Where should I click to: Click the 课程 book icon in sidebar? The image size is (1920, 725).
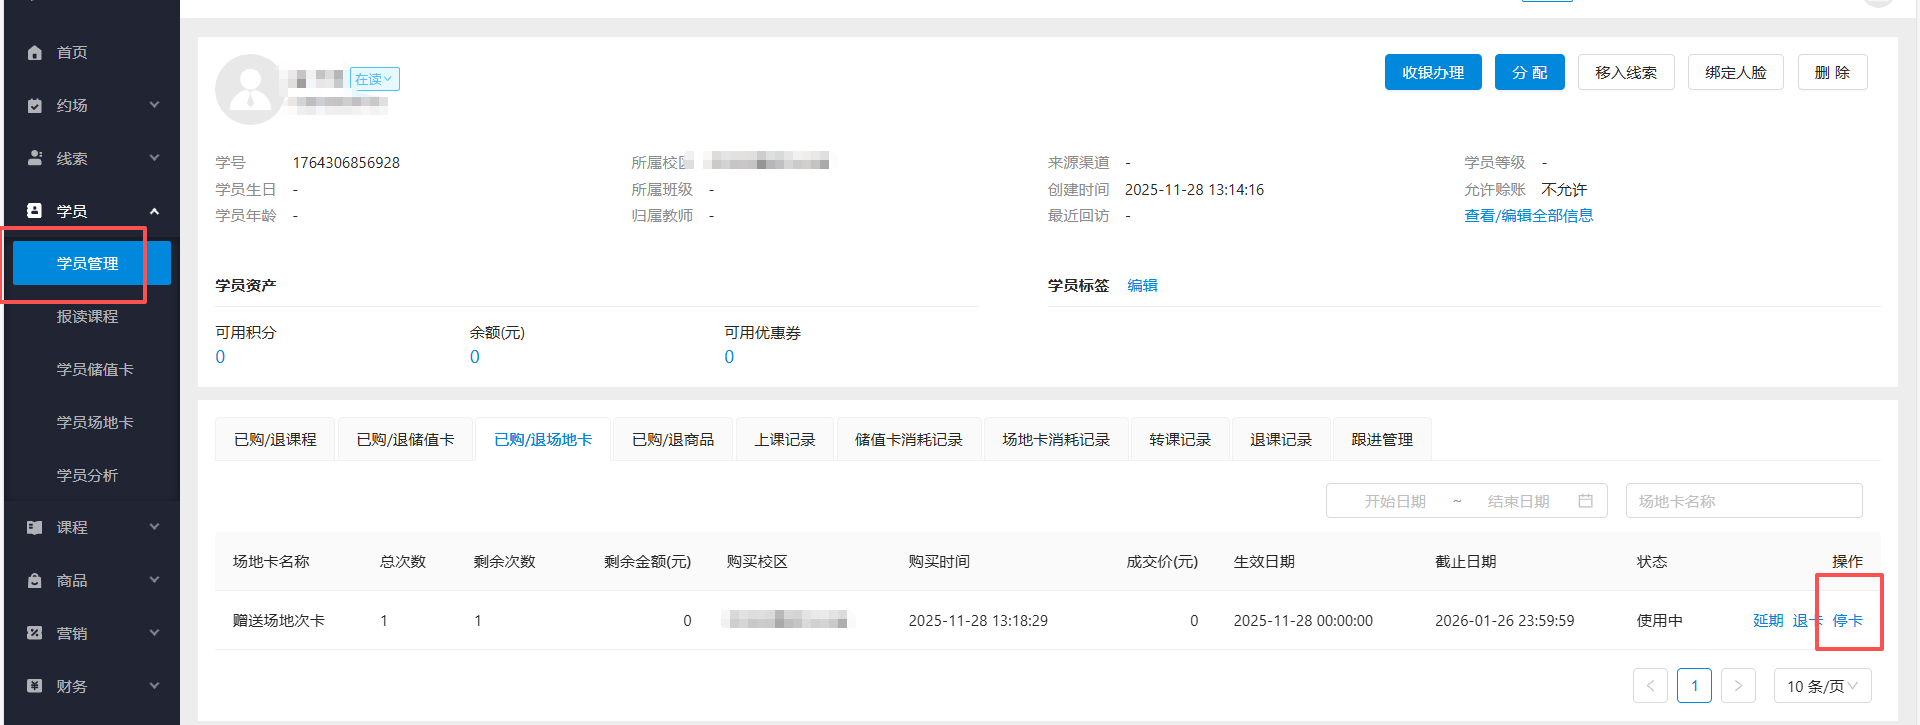click(35, 527)
